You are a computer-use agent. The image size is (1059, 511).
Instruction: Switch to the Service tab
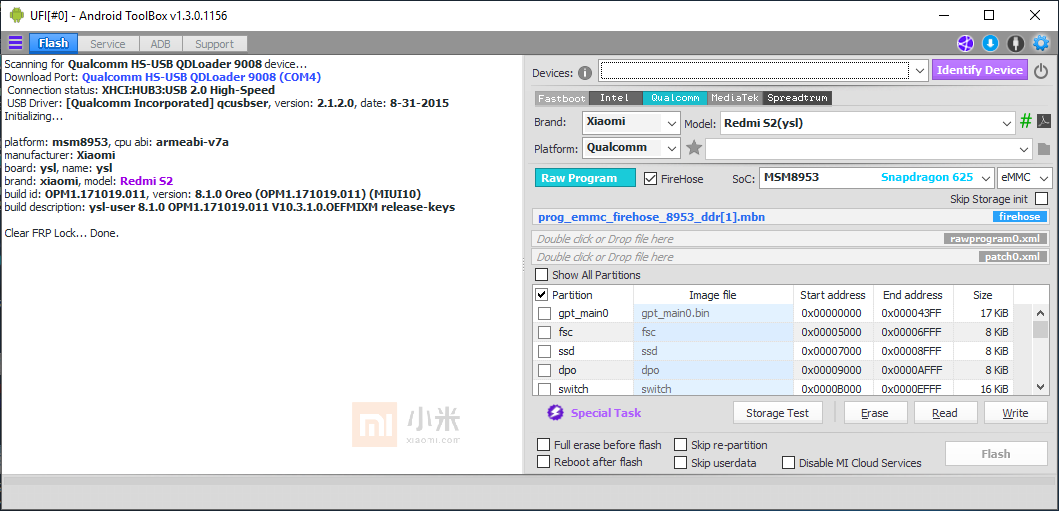[x=108, y=44]
